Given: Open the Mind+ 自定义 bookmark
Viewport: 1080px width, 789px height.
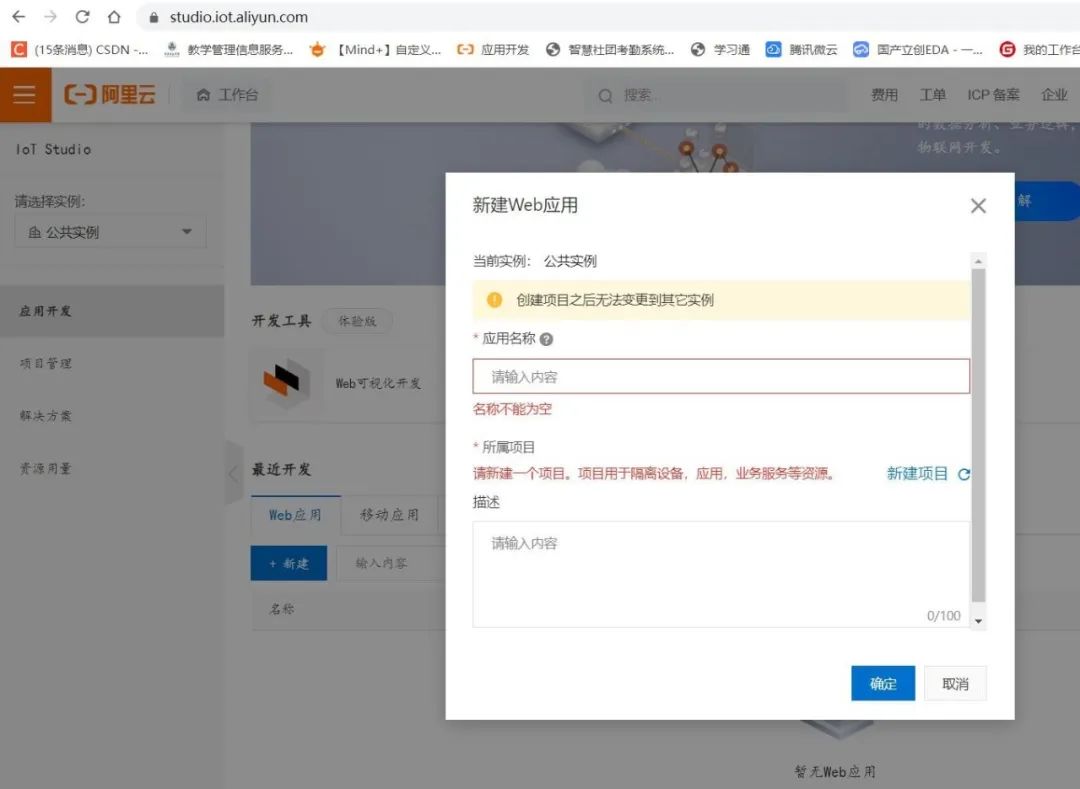Looking at the screenshot, I should (376, 50).
